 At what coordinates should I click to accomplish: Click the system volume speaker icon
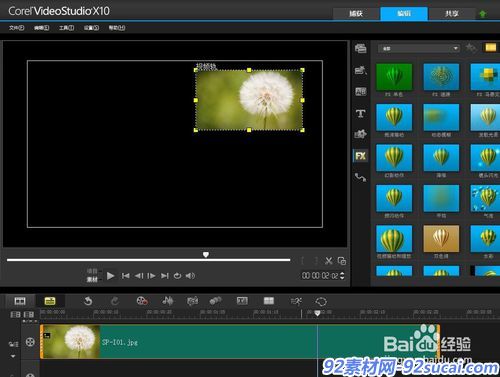190,276
